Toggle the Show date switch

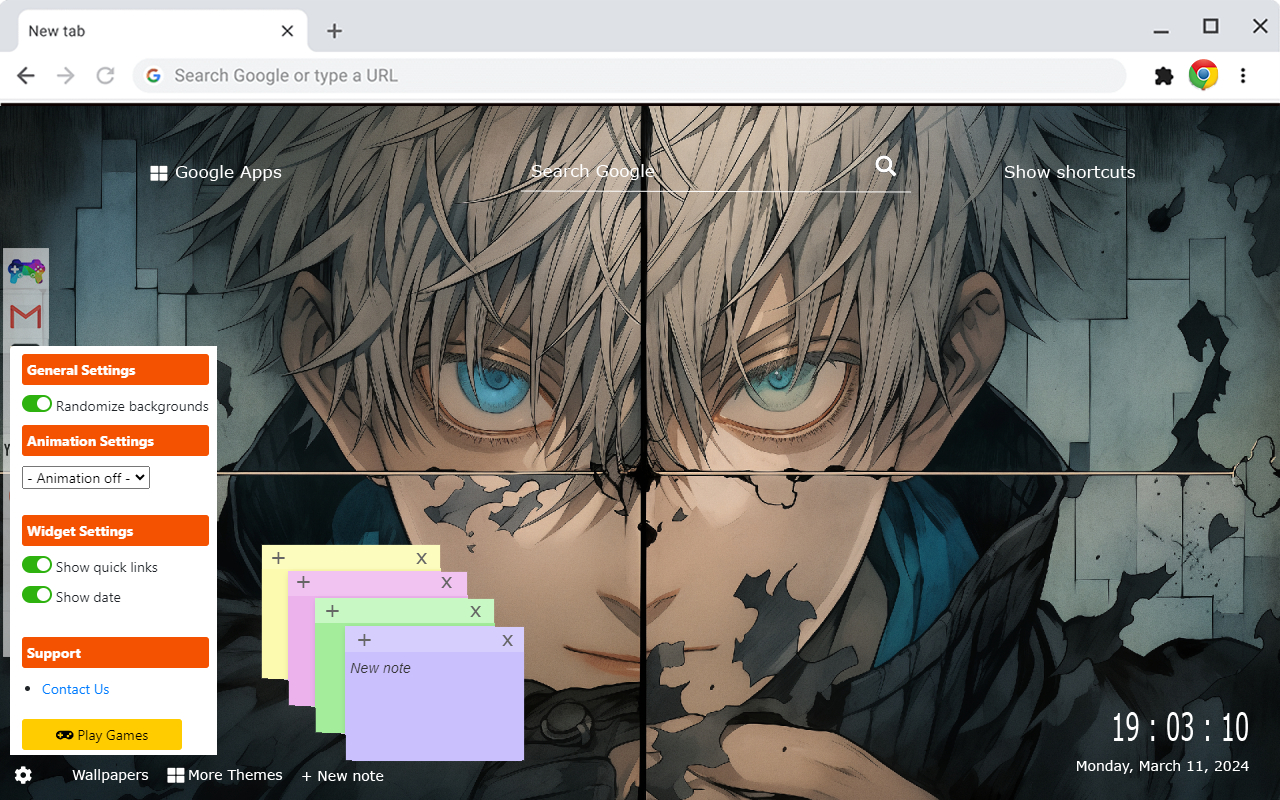click(37, 595)
